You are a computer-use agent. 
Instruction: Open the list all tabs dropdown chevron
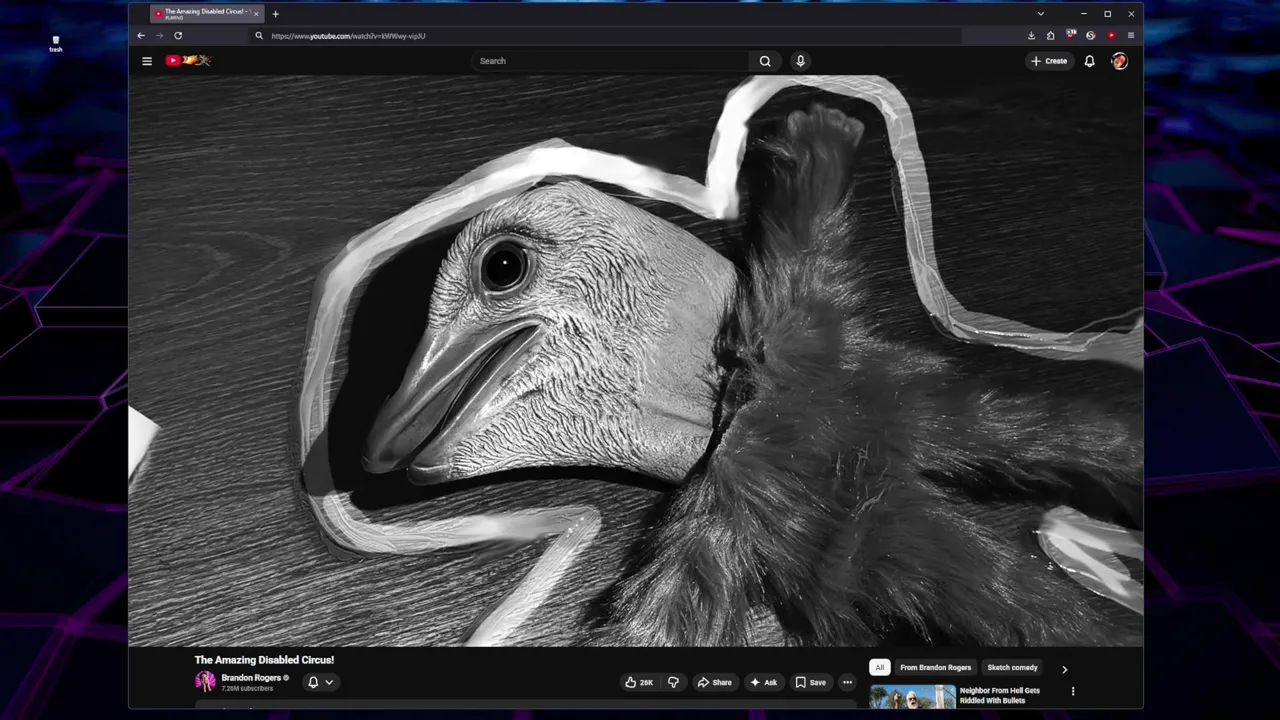point(1040,14)
